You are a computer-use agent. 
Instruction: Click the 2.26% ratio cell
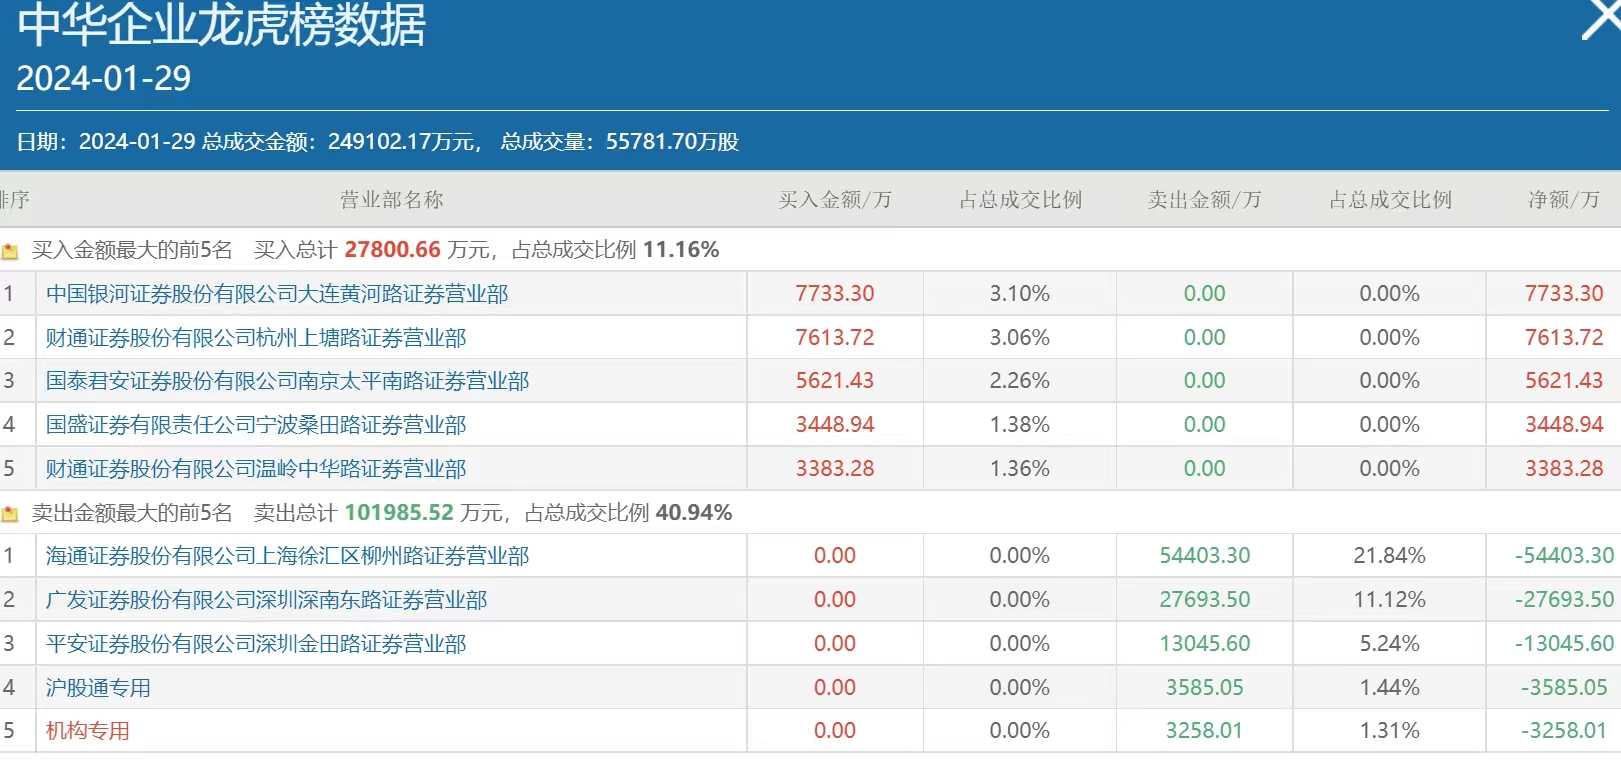[x=1020, y=381]
